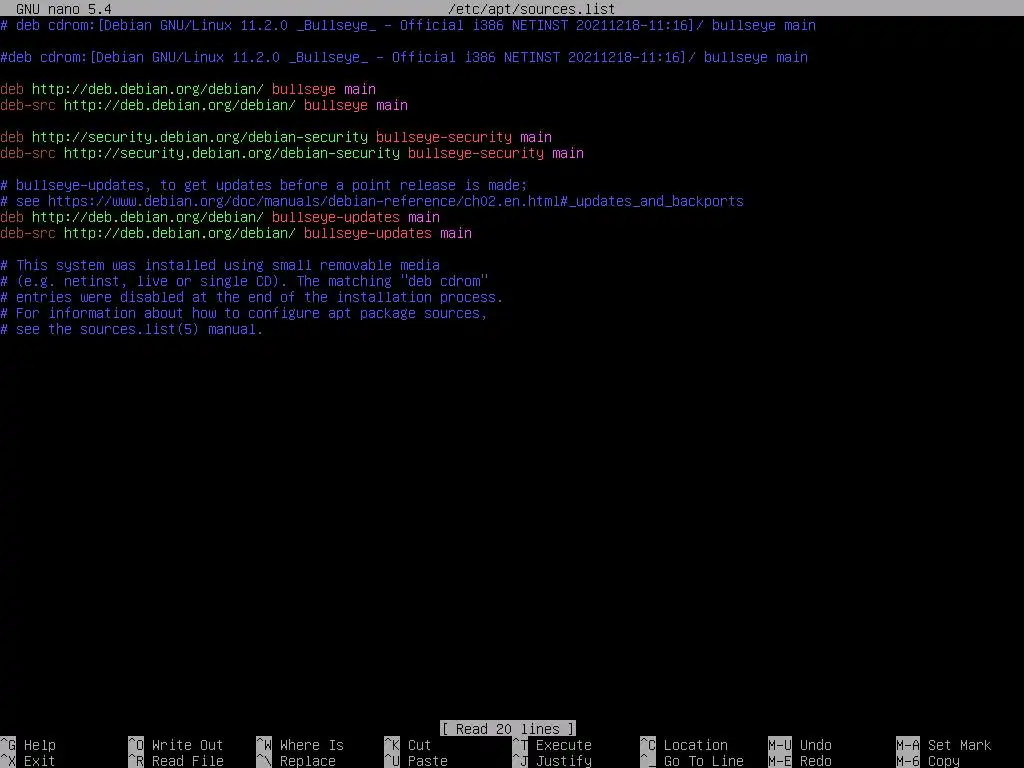
Task: Click the M-E Redo shortcut
Action: (800, 761)
